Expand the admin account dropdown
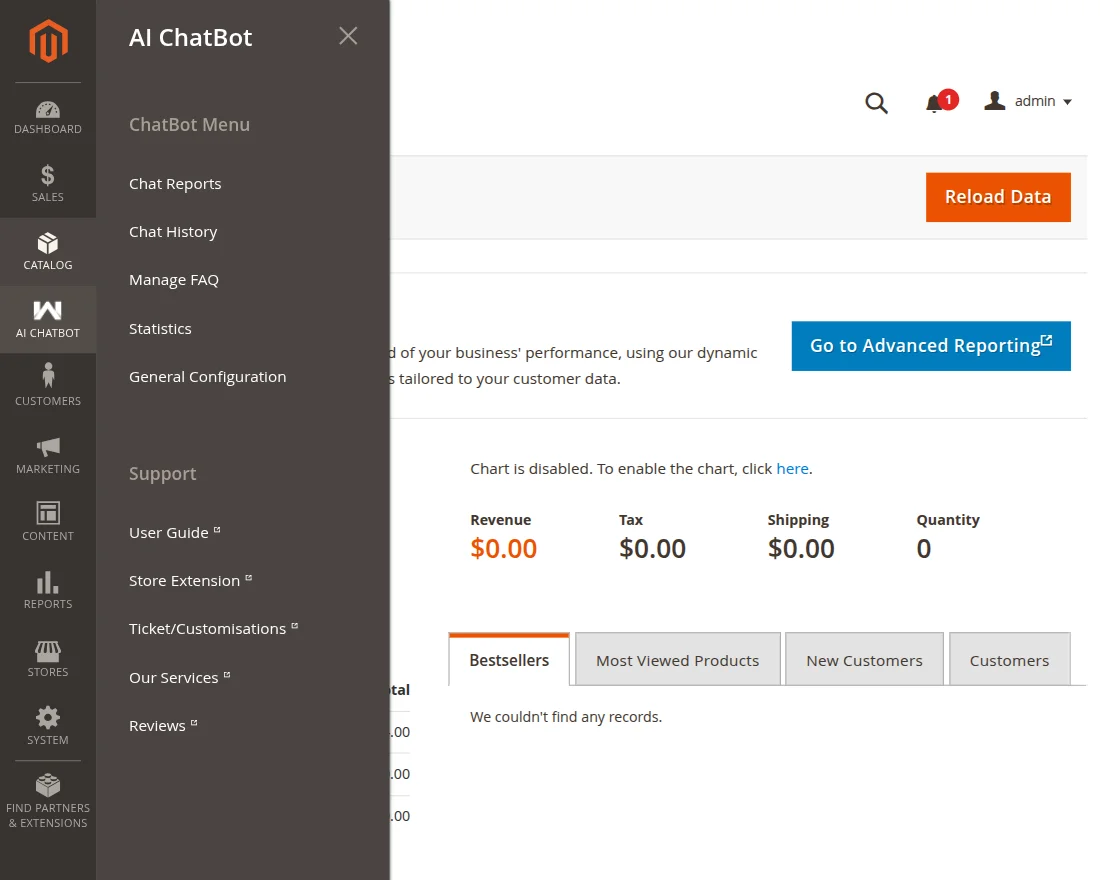This screenshot has height=880, width=1120. pos(1029,101)
